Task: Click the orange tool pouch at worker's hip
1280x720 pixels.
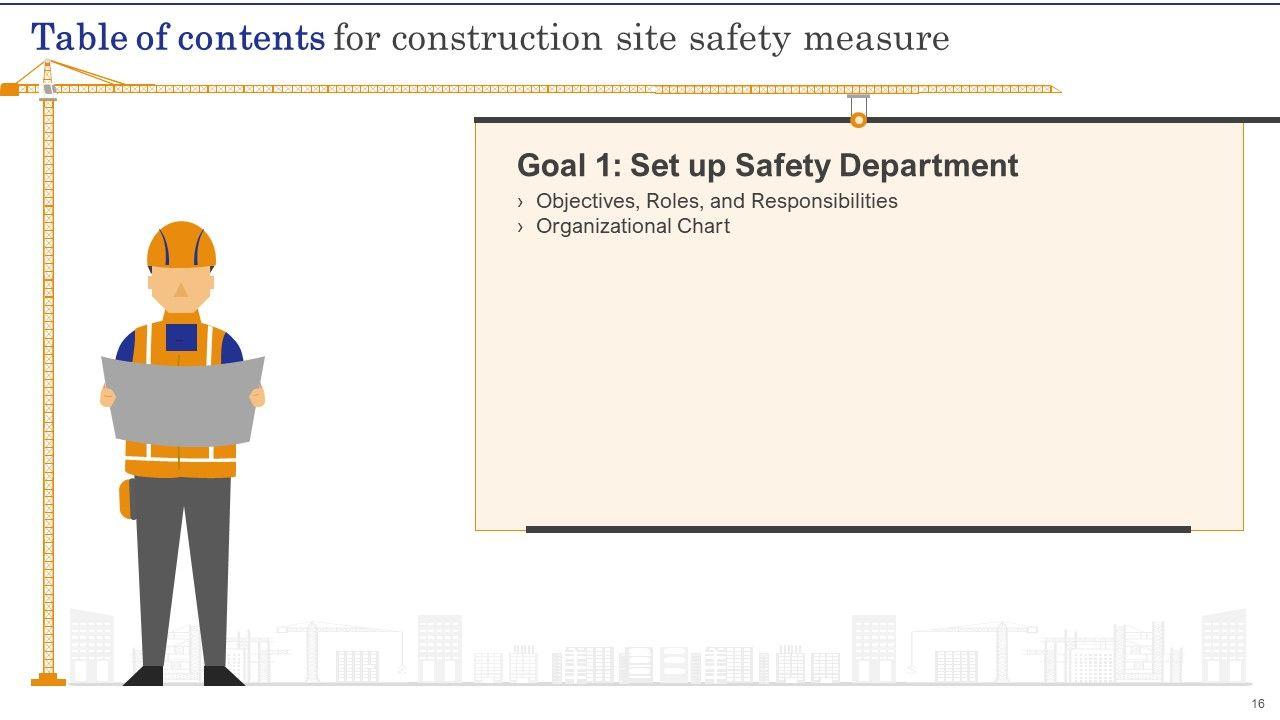Action: (x=126, y=498)
